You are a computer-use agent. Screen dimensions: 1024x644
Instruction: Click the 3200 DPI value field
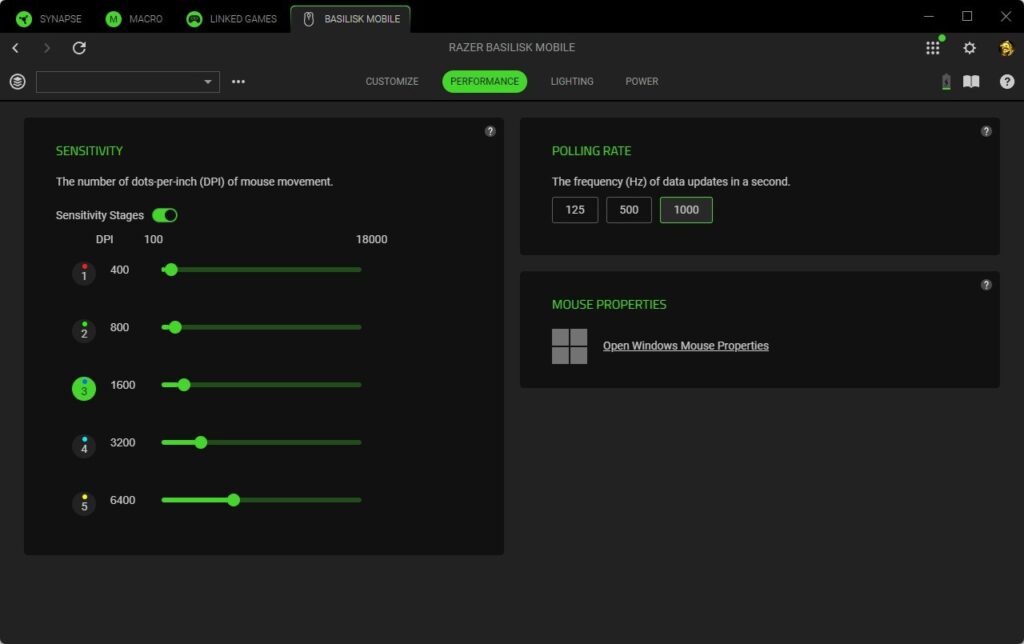tap(123, 442)
